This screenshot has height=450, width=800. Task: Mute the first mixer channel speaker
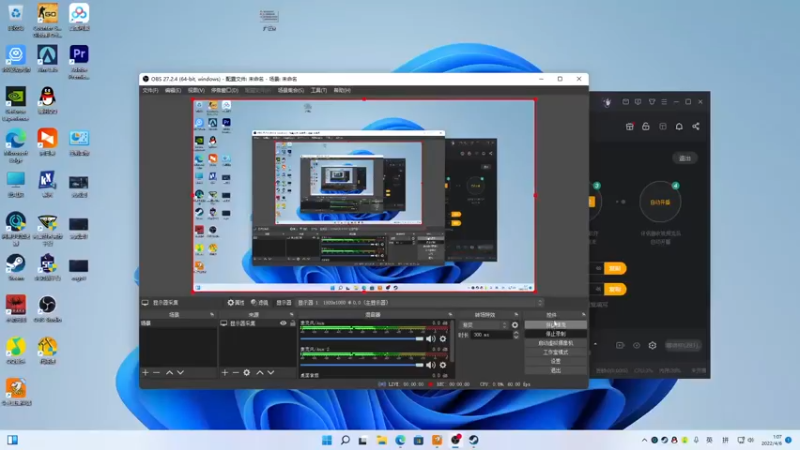(x=431, y=339)
